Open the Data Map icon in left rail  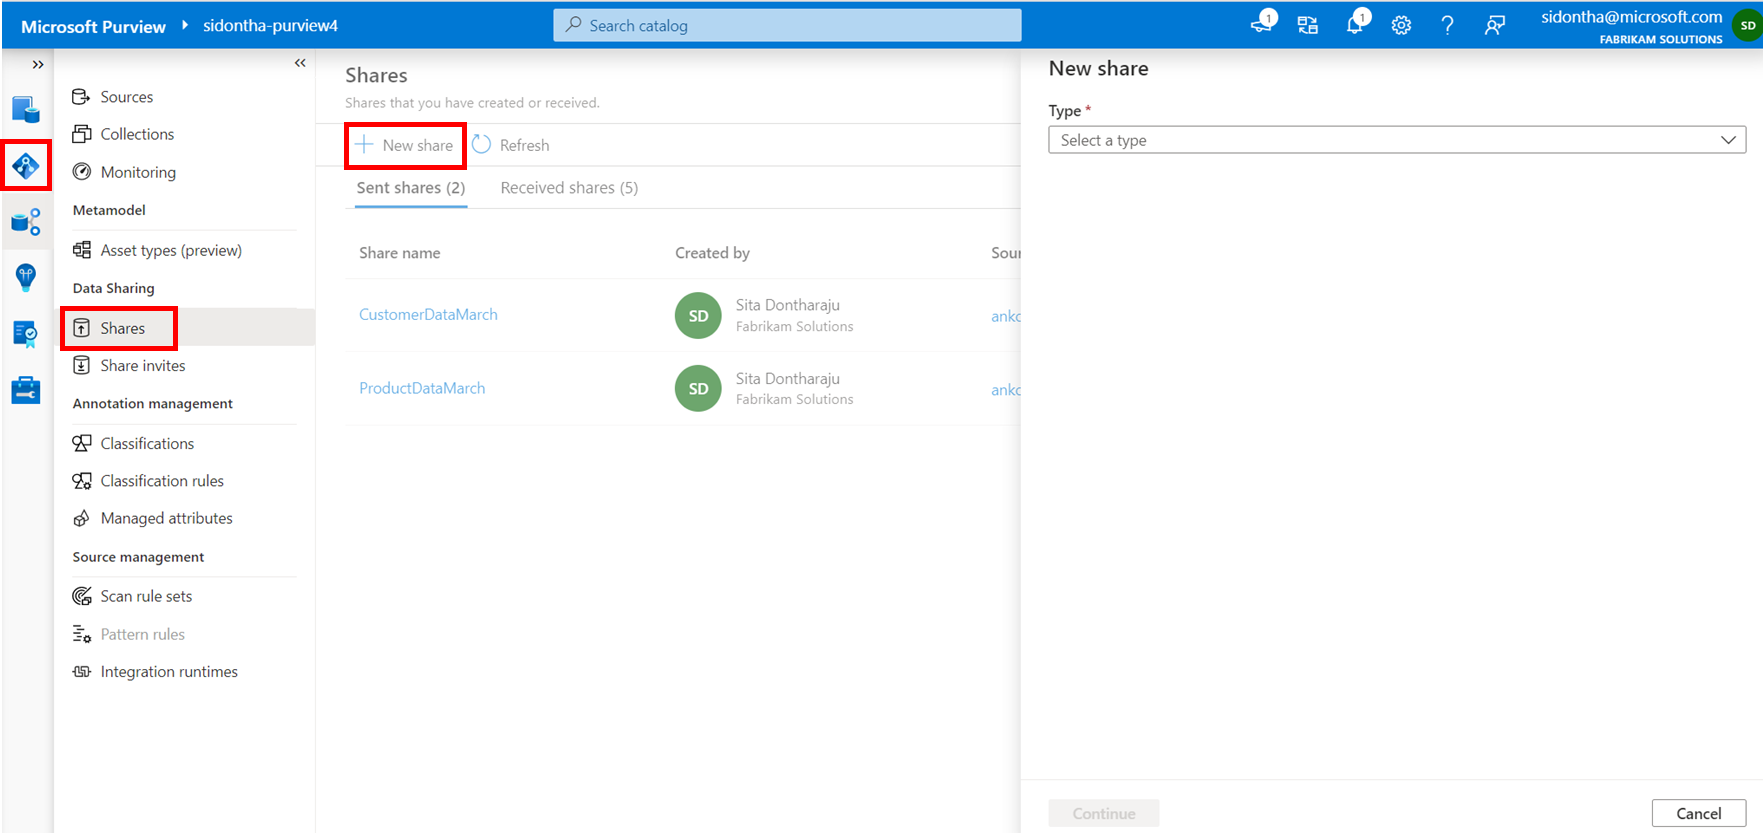[26, 166]
